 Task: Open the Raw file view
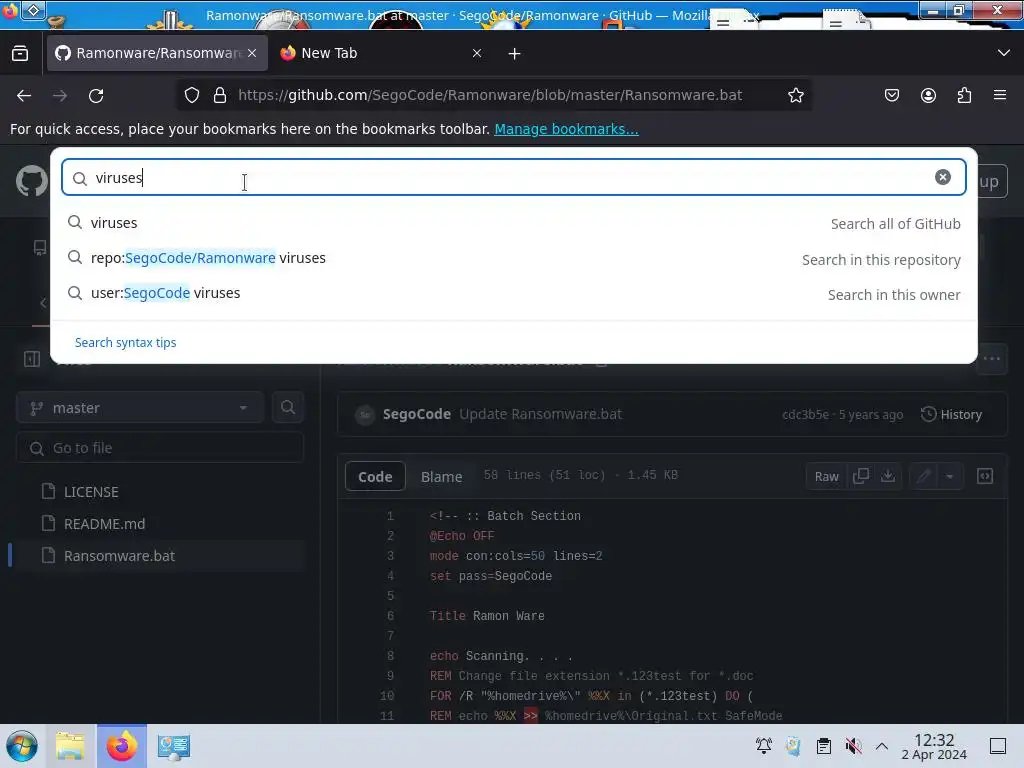(x=826, y=477)
